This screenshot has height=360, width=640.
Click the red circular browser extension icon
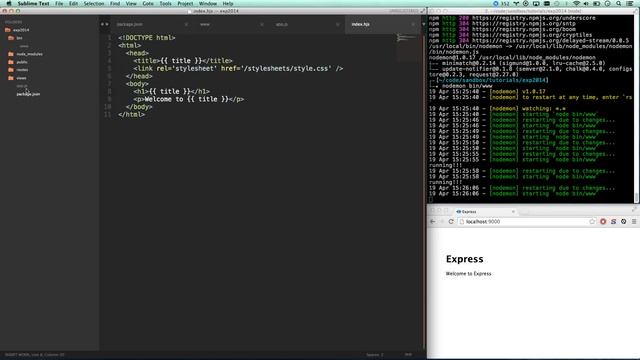click(603, 222)
